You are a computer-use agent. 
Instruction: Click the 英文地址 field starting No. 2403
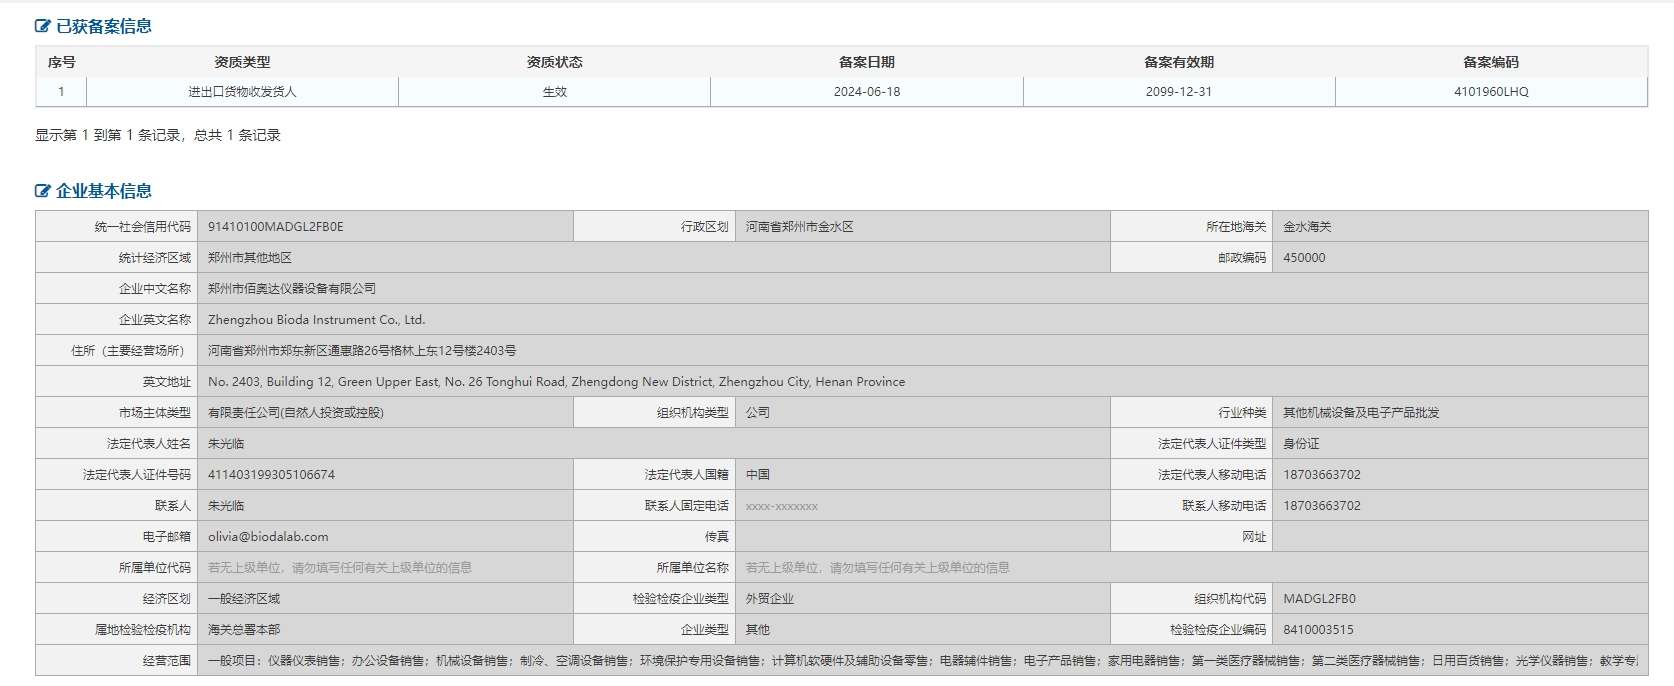(923, 382)
